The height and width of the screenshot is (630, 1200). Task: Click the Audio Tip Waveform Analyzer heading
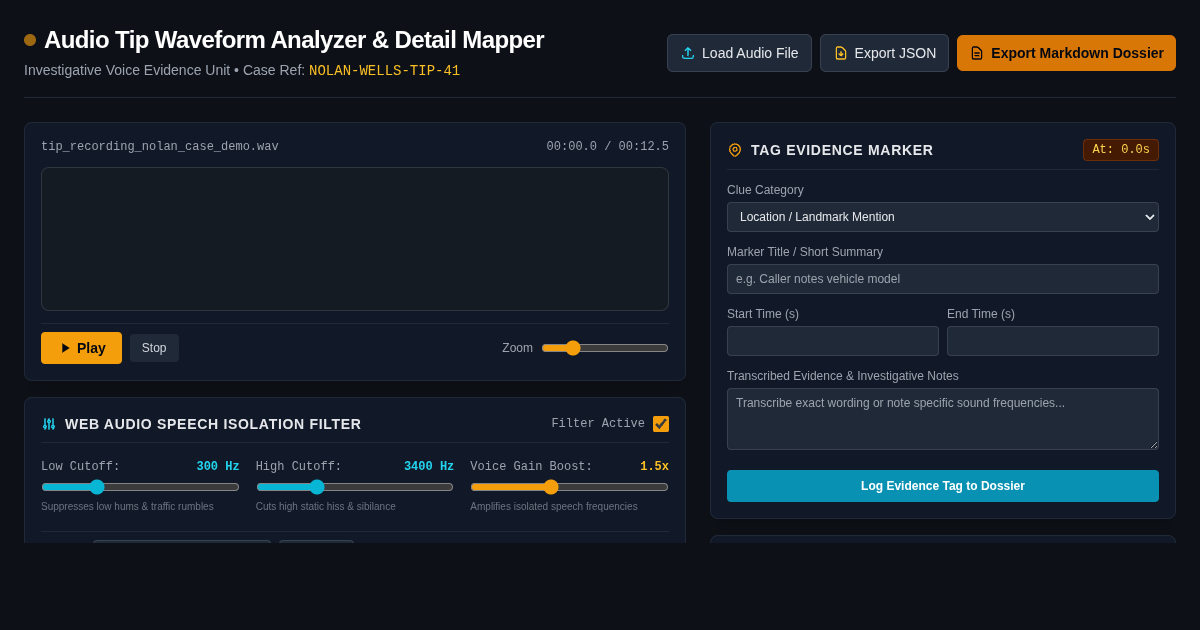[x=294, y=40]
